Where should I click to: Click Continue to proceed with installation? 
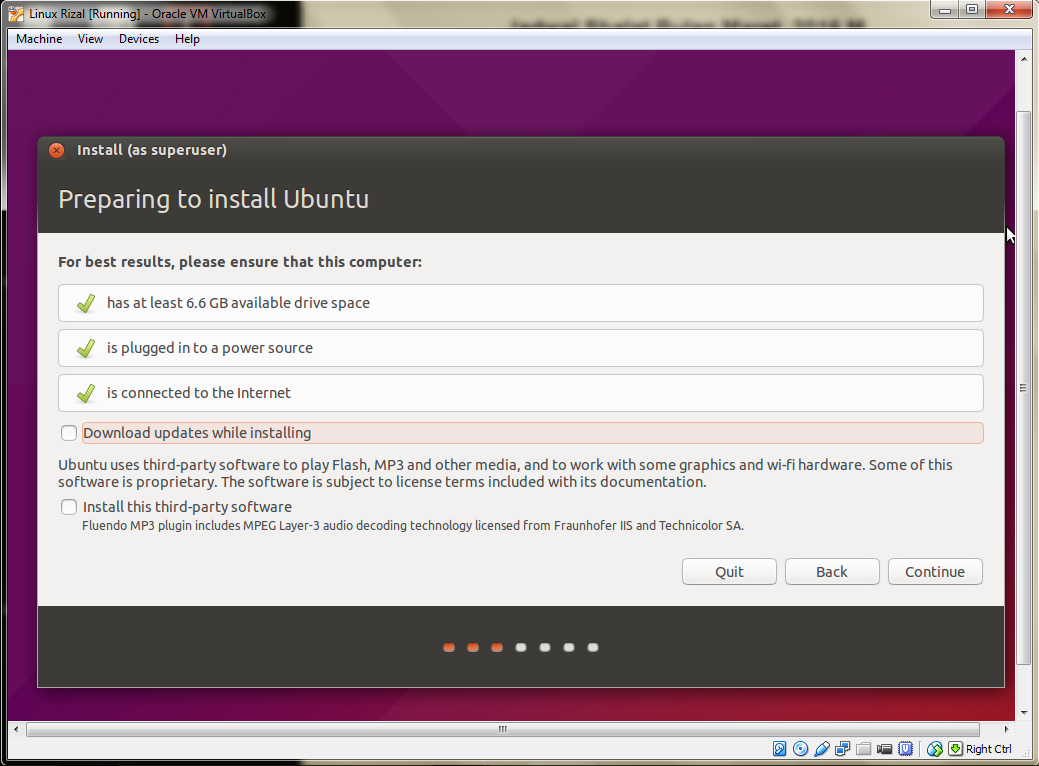935,572
